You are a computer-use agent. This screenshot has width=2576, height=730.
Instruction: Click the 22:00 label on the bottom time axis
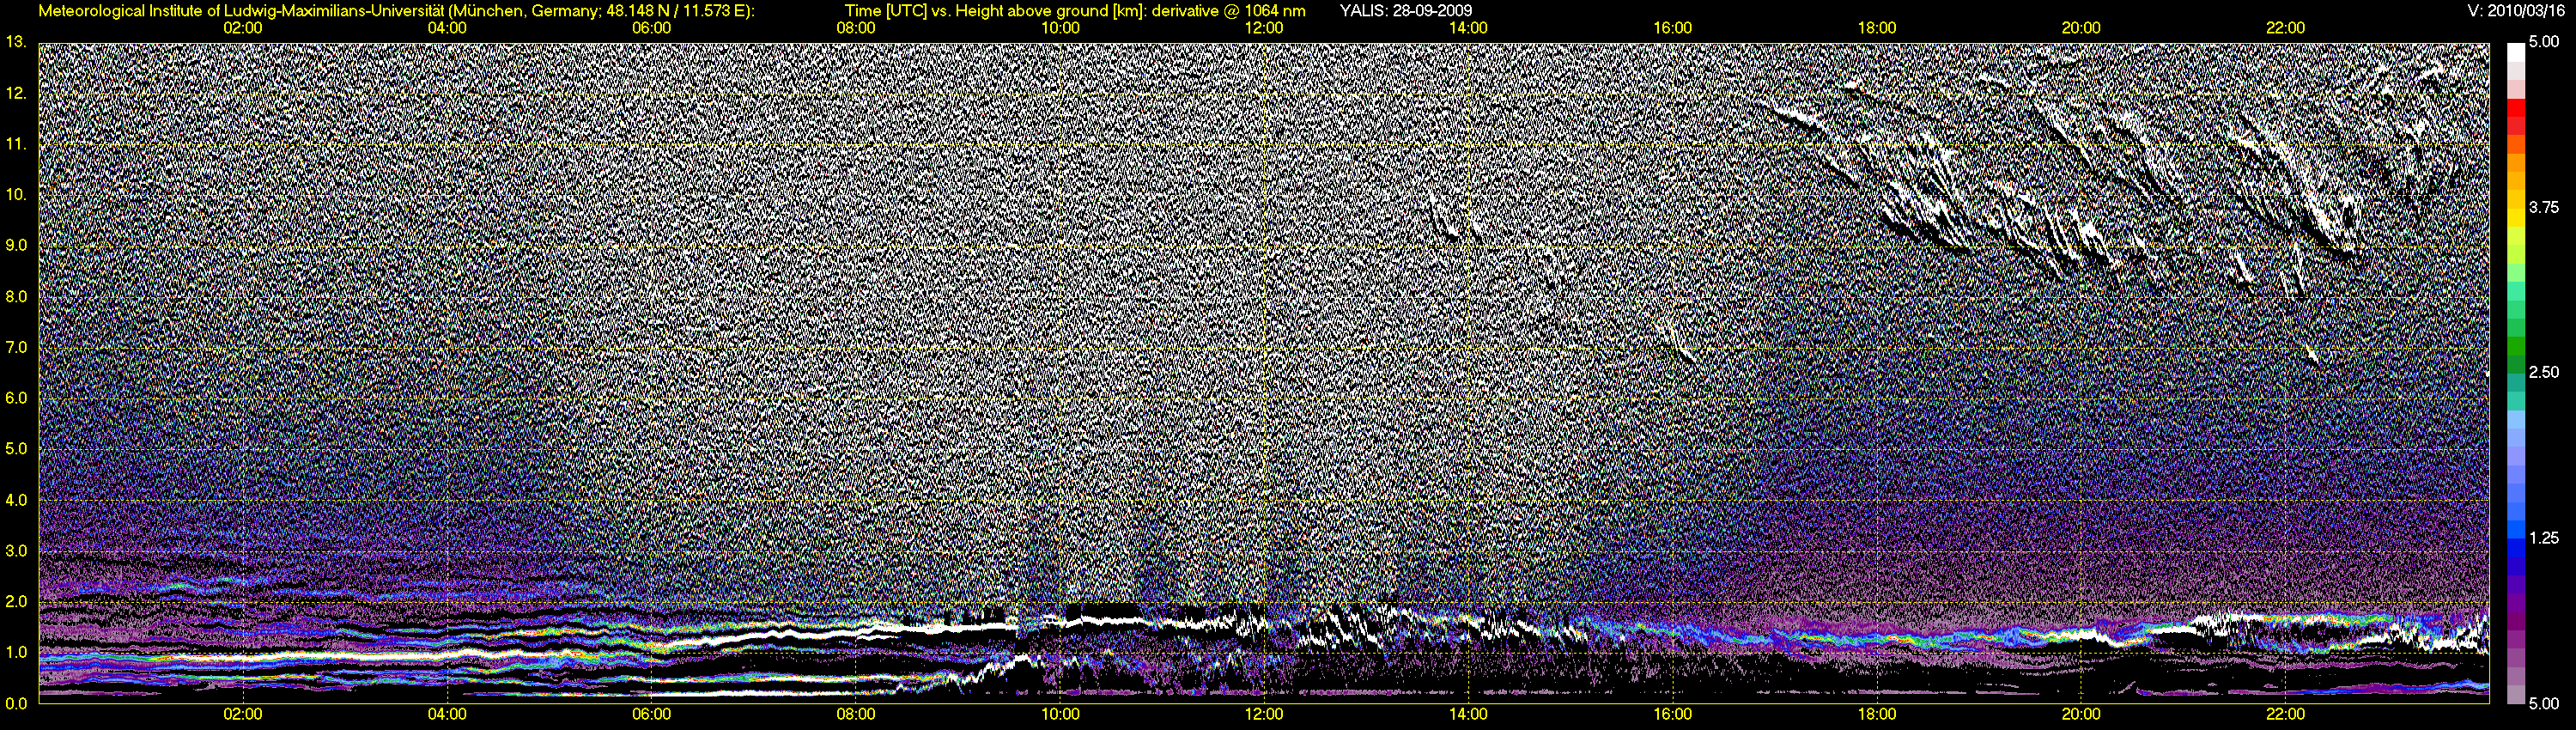(x=2285, y=714)
